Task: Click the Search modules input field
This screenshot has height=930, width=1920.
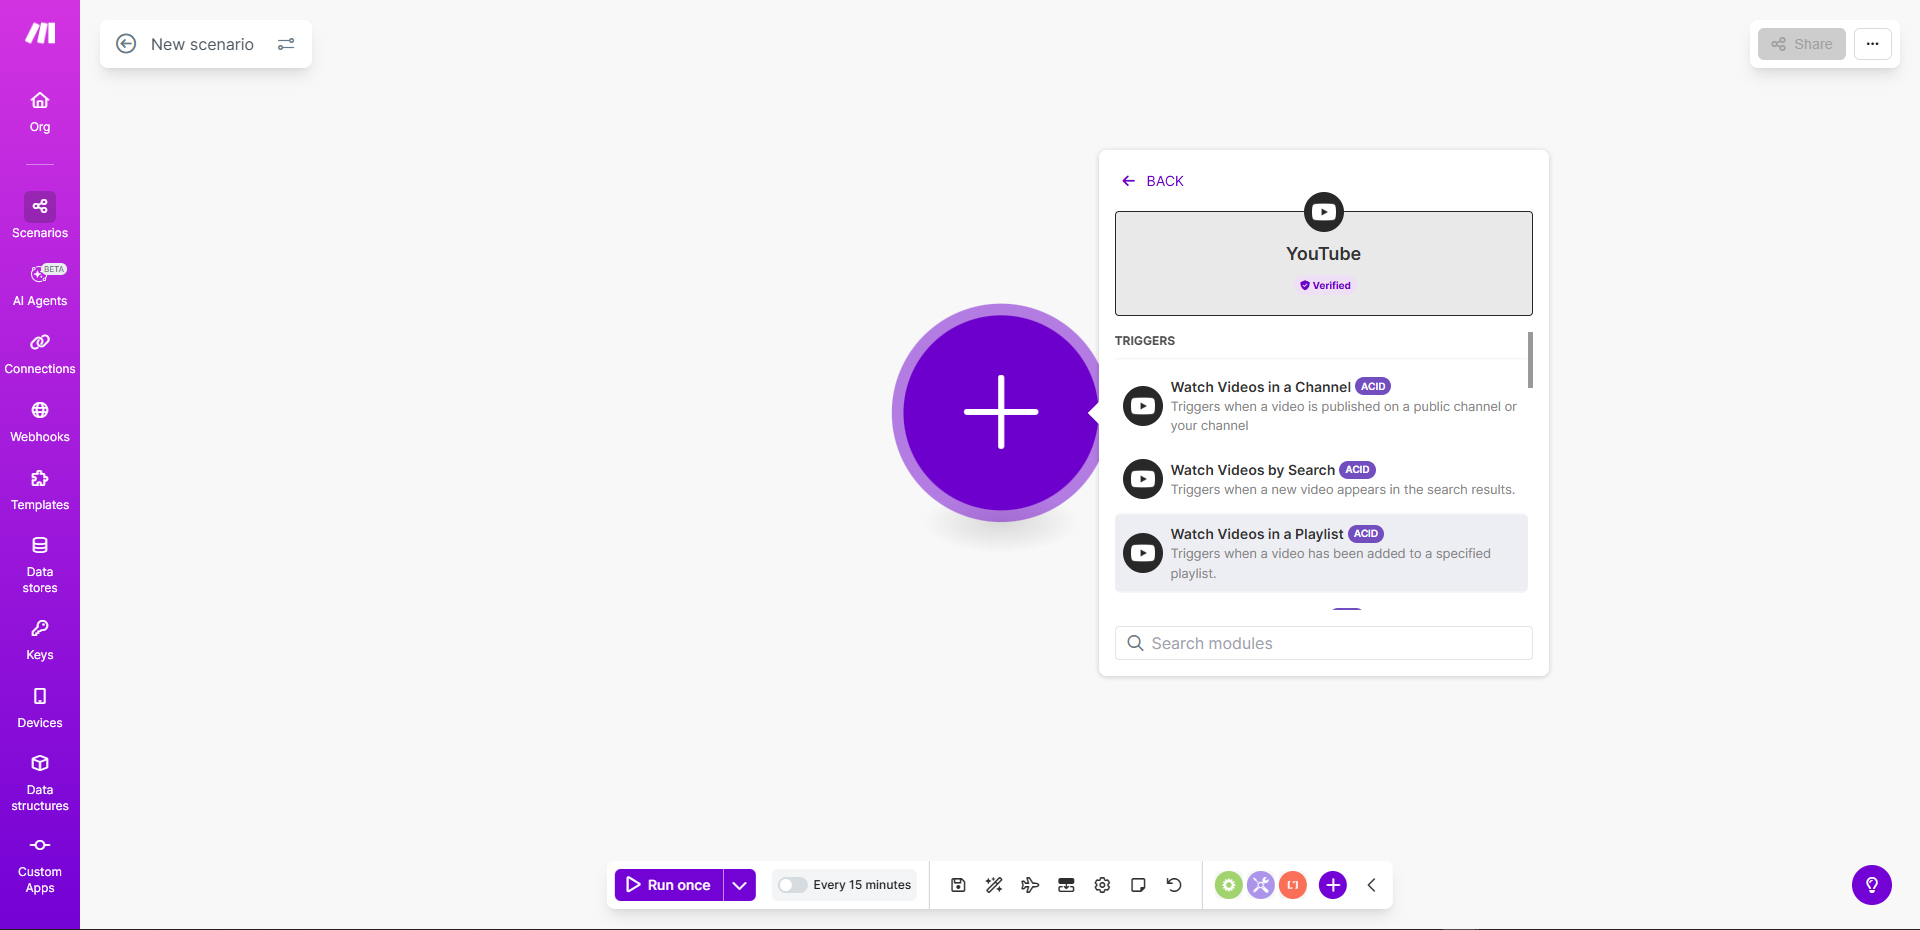Action: [x=1323, y=643]
